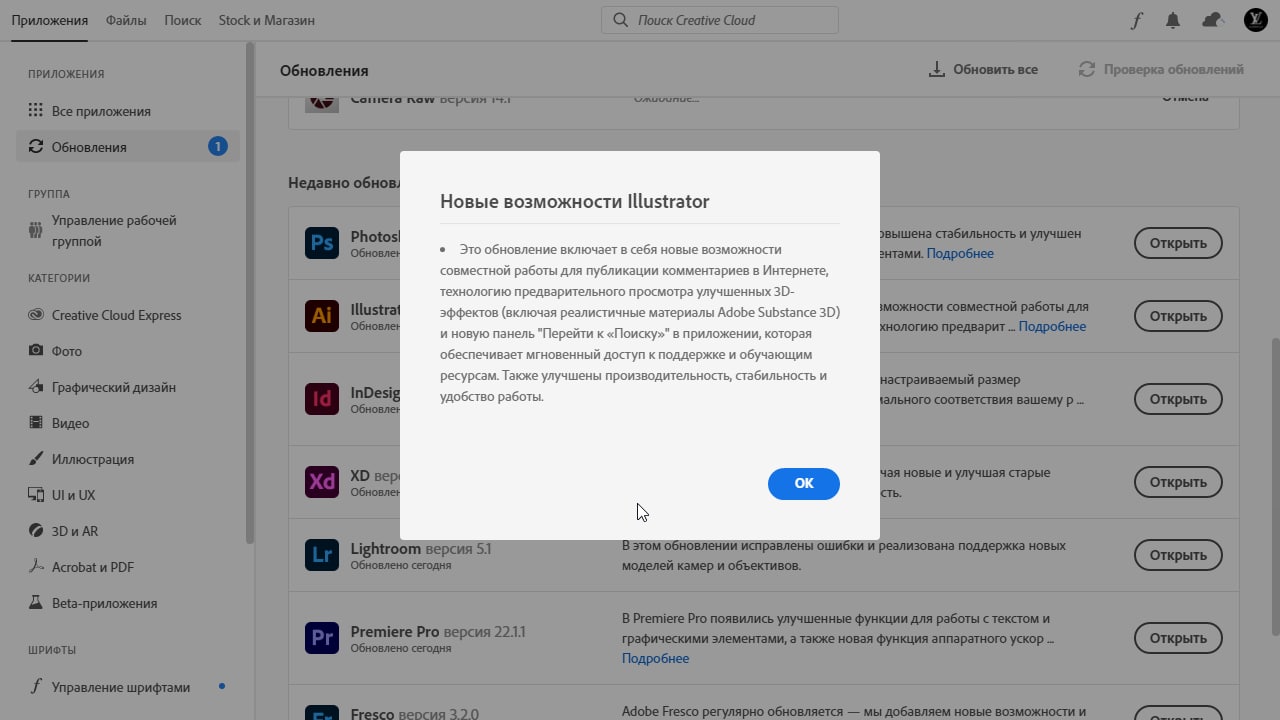Viewport: 1280px width, 720px height.
Task: Focus the Creative Cloud search field
Action: [720, 20]
